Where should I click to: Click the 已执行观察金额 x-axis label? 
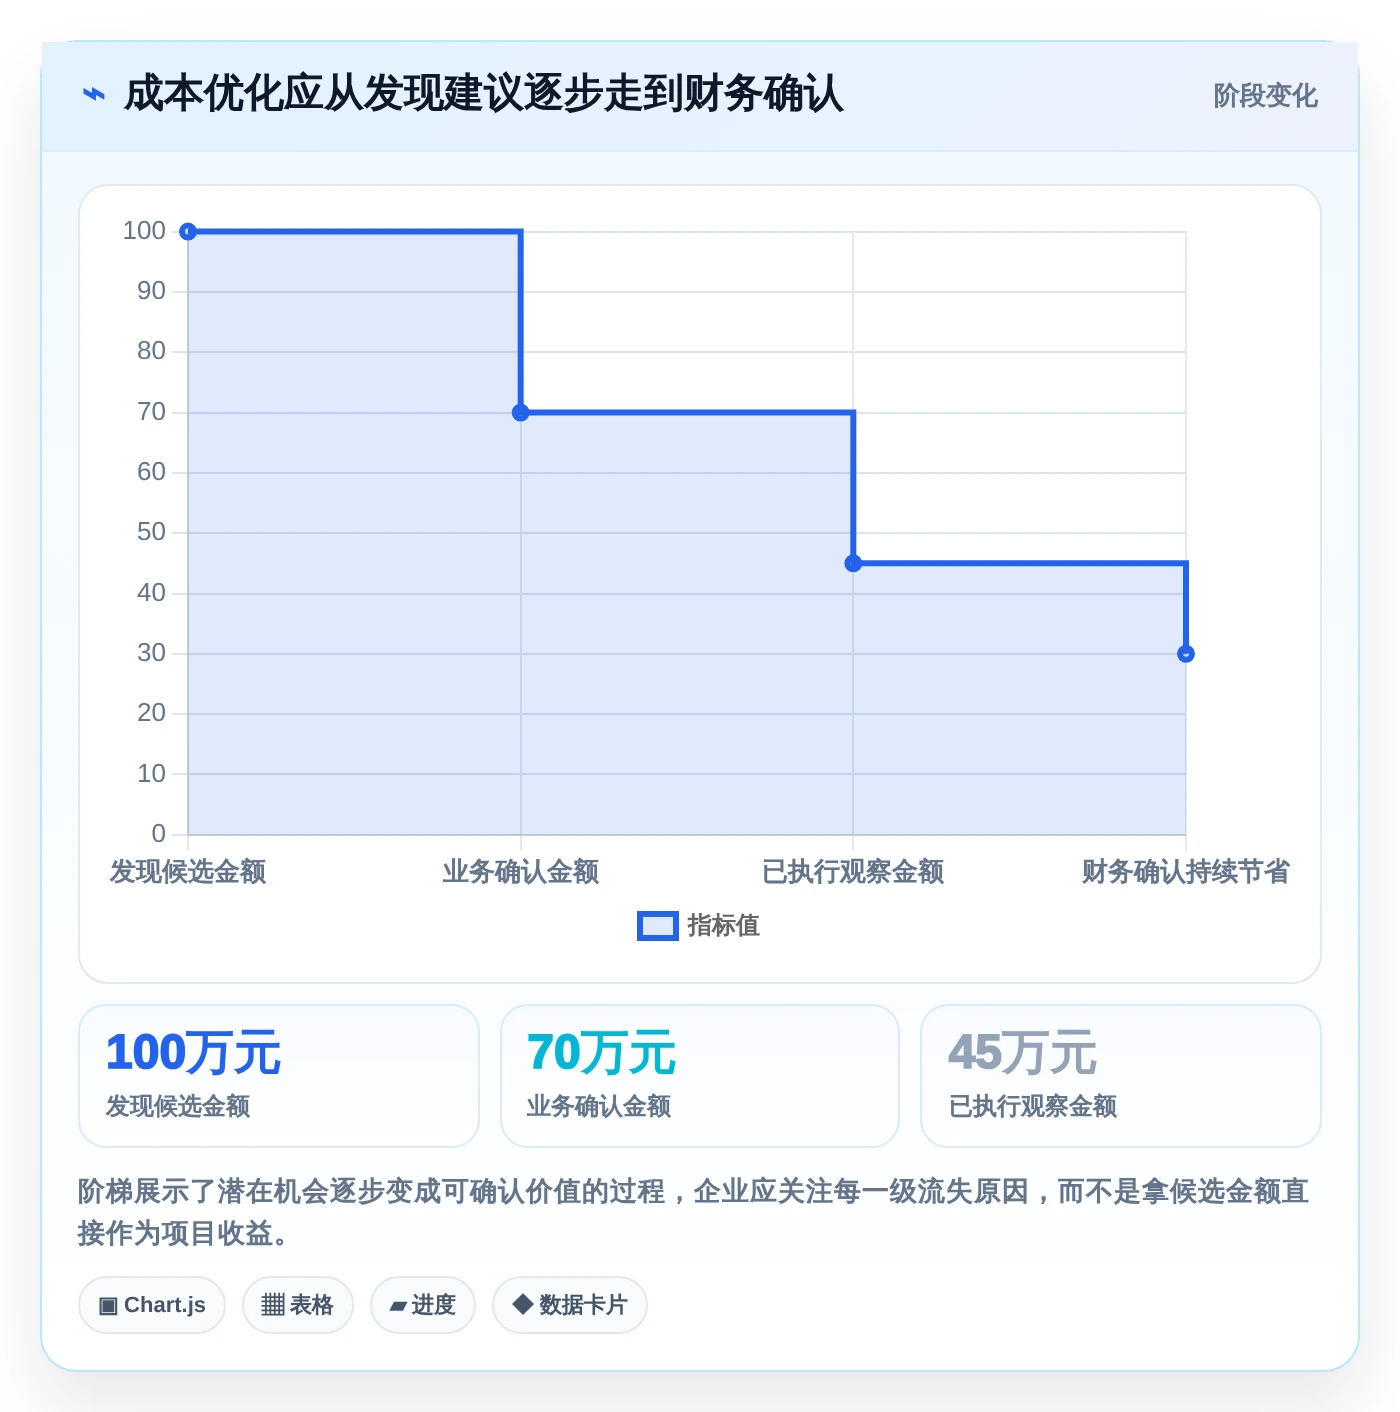pos(853,872)
